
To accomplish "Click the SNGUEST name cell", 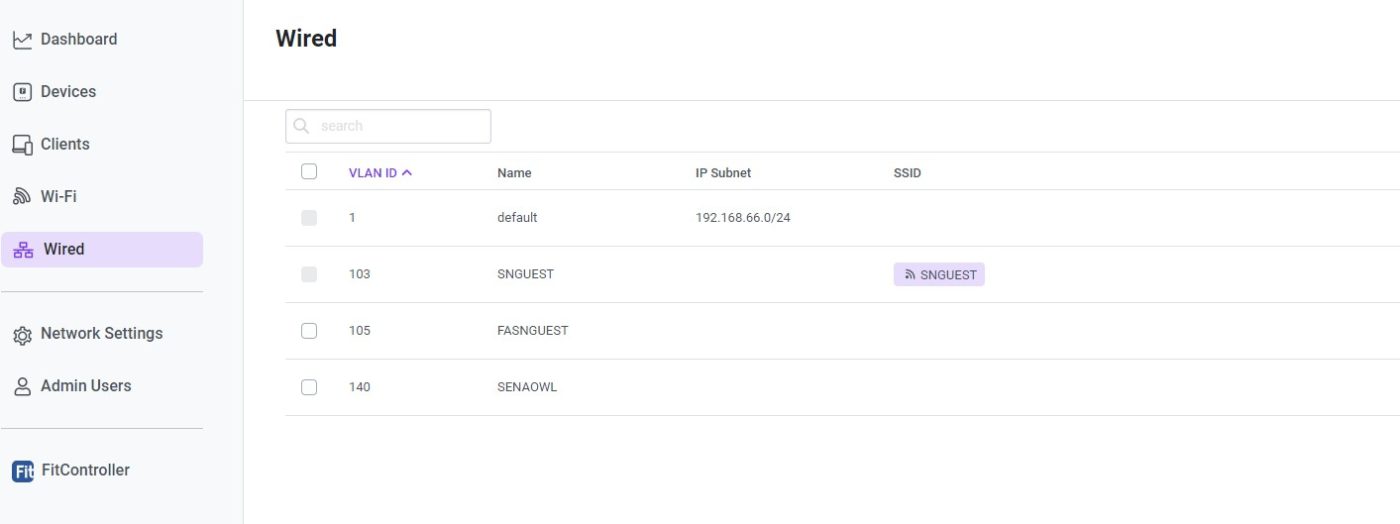I will click(525, 274).
